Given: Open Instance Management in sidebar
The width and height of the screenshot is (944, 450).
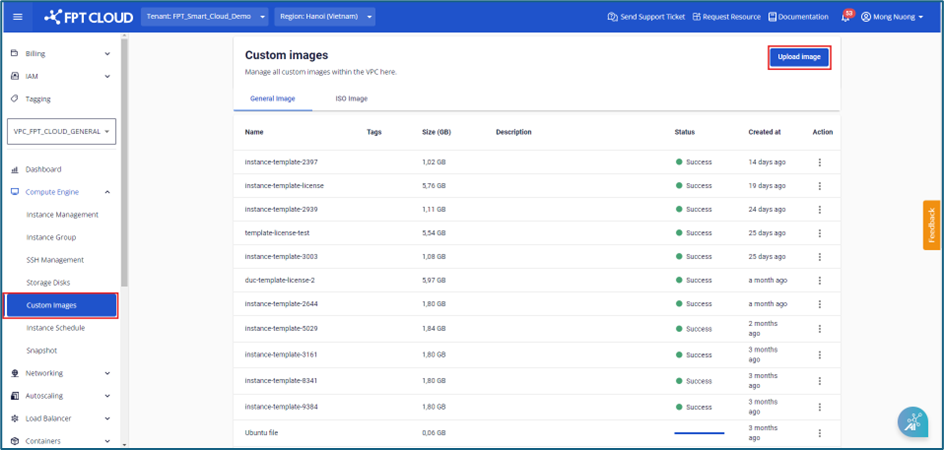Looking at the screenshot, I should 62,215.
